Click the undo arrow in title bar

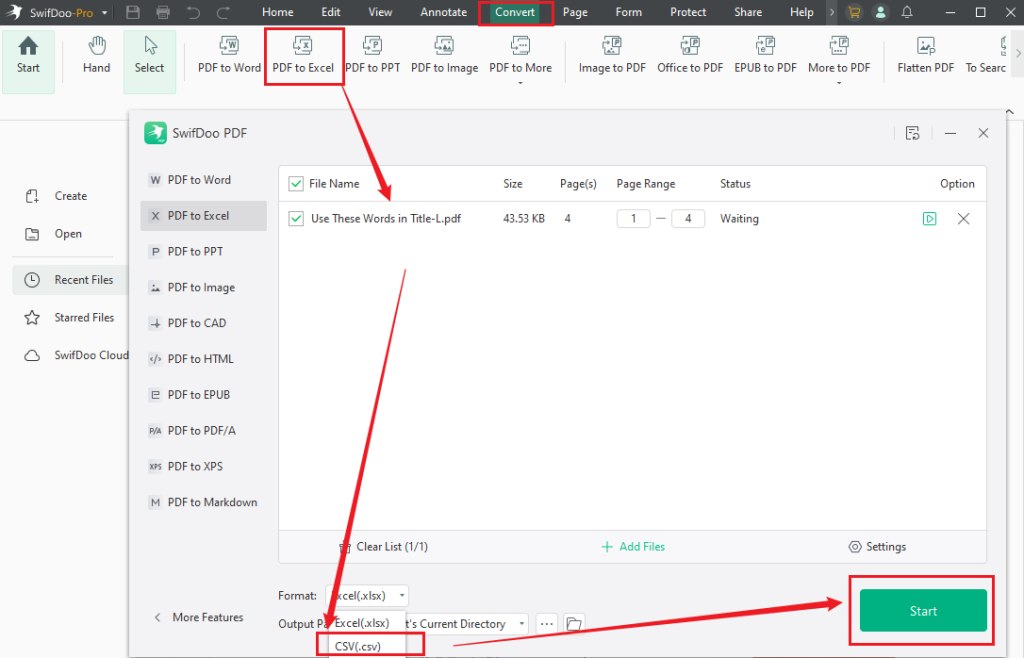pyautogui.click(x=193, y=12)
